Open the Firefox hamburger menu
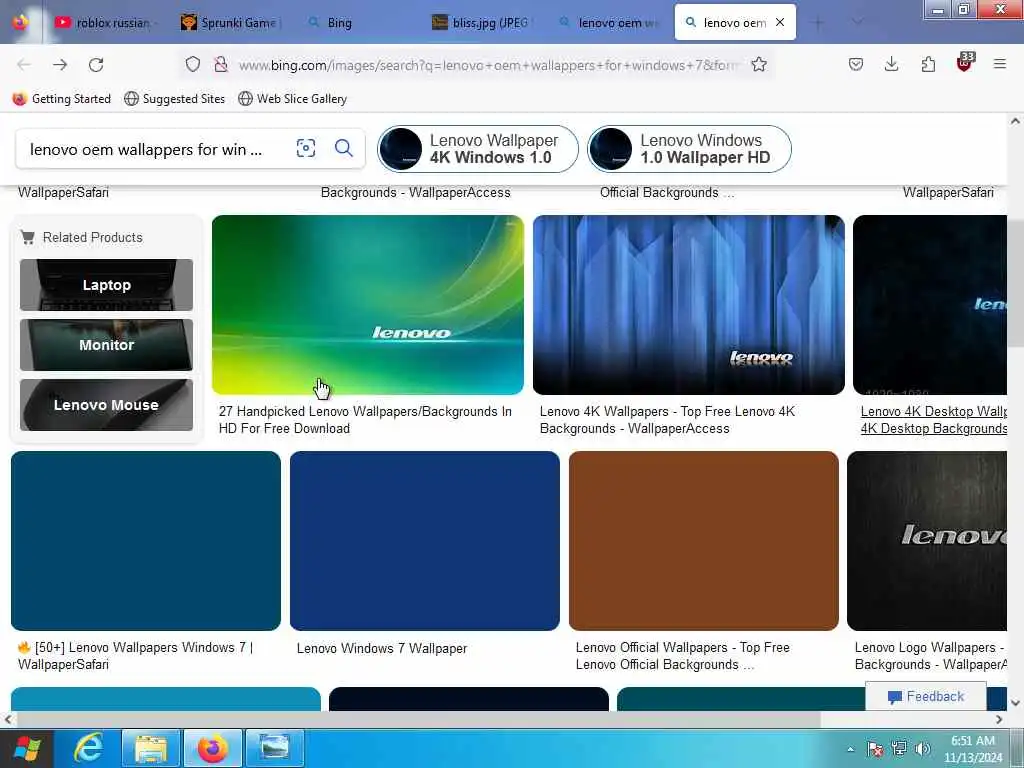 999,64
